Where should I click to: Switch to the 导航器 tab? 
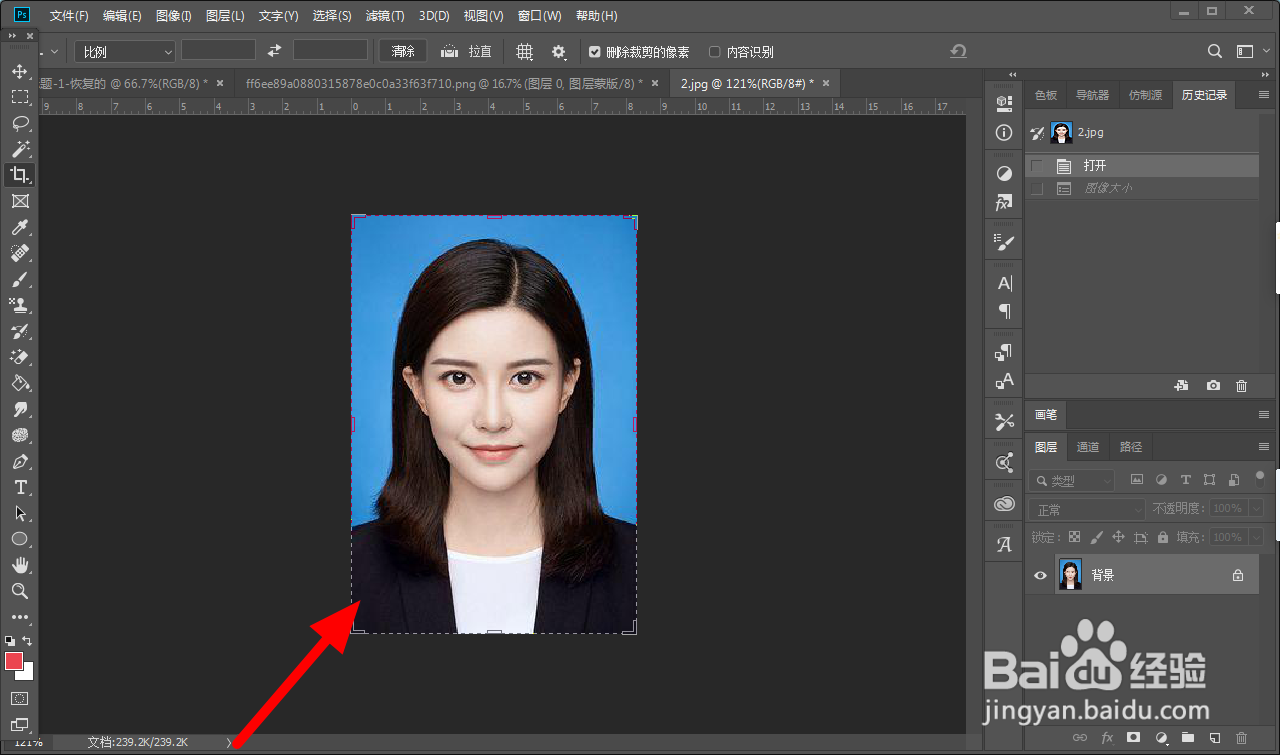click(x=1092, y=95)
